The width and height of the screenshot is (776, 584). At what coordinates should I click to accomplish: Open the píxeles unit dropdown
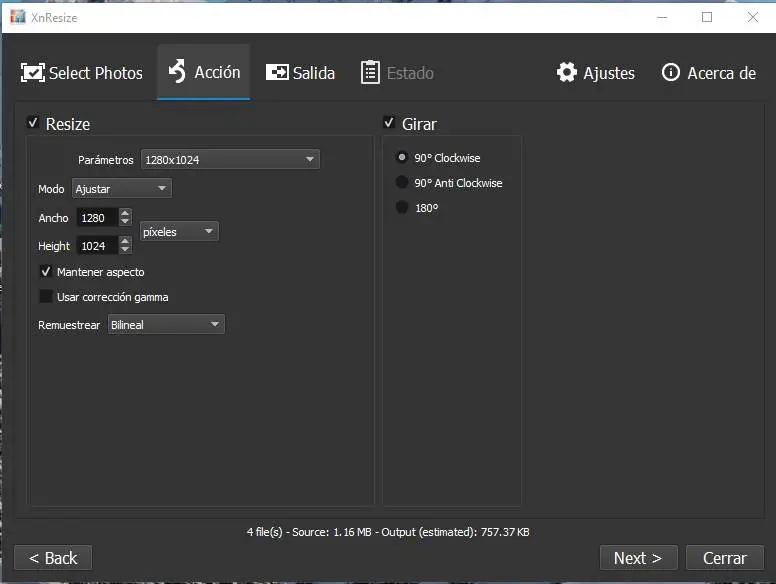(179, 231)
